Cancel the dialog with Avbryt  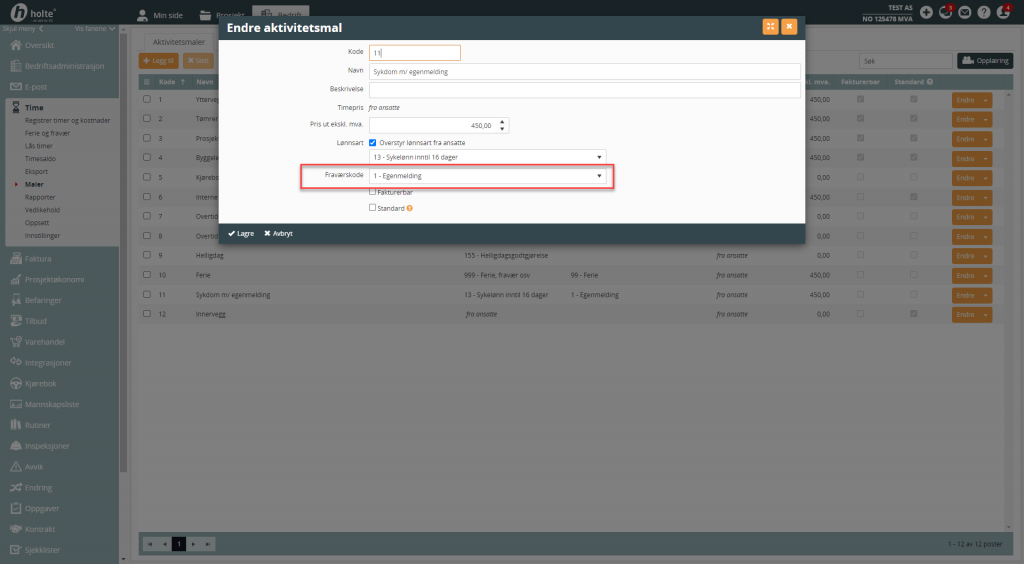[x=278, y=233]
